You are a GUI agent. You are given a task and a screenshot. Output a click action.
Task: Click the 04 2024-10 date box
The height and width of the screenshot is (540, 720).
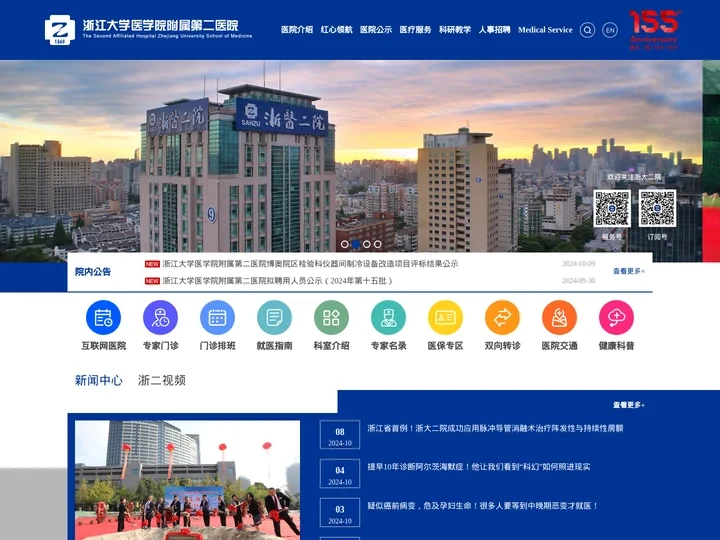(x=340, y=473)
